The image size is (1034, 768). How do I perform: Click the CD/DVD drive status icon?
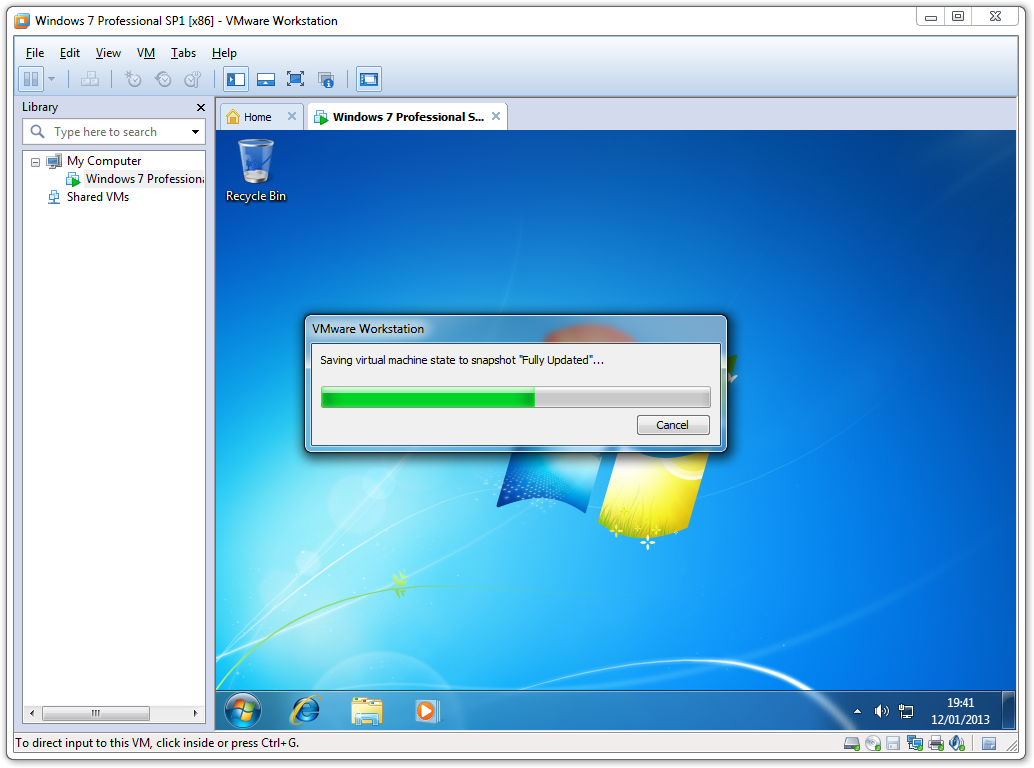(x=873, y=743)
